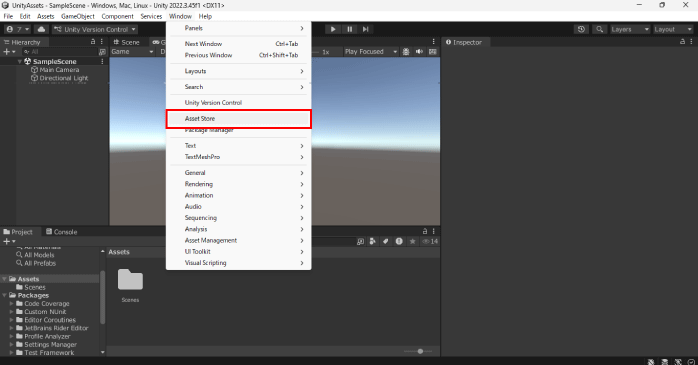
Task: Toggle the Stats overlay icon in Game view
Action: point(433,52)
